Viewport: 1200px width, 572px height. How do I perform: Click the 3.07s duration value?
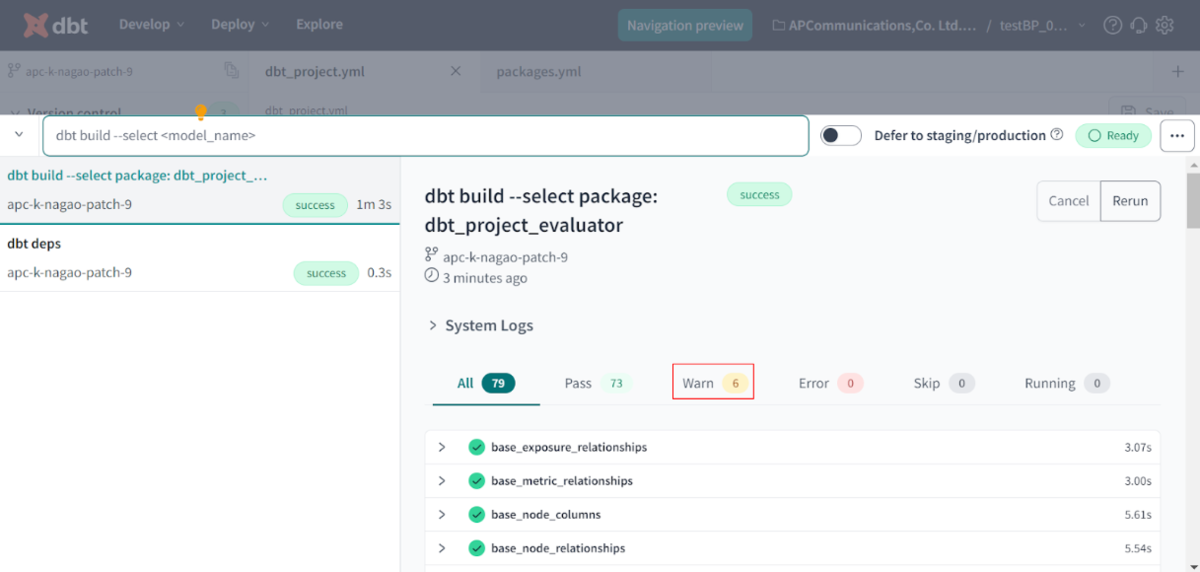tap(1138, 447)
